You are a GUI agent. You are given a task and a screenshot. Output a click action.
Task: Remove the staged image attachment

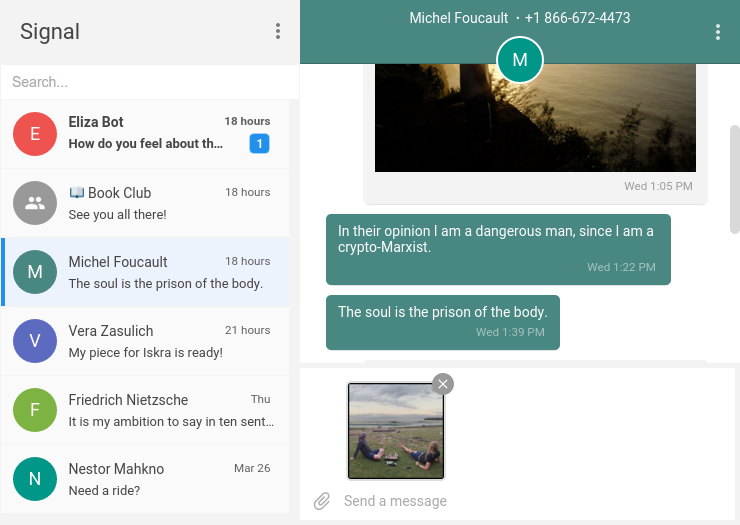click(443, 383)
